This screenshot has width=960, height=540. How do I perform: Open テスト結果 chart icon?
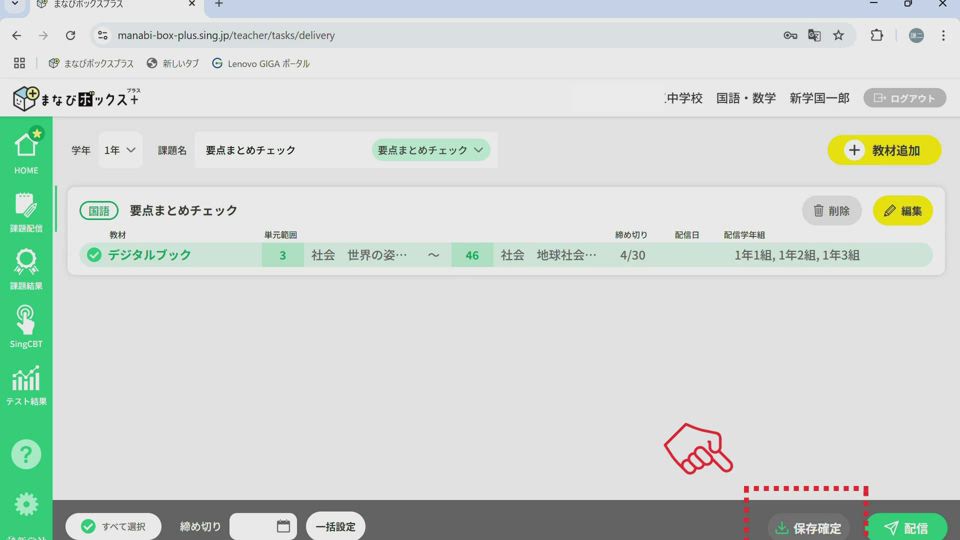[x=26, y=384]
